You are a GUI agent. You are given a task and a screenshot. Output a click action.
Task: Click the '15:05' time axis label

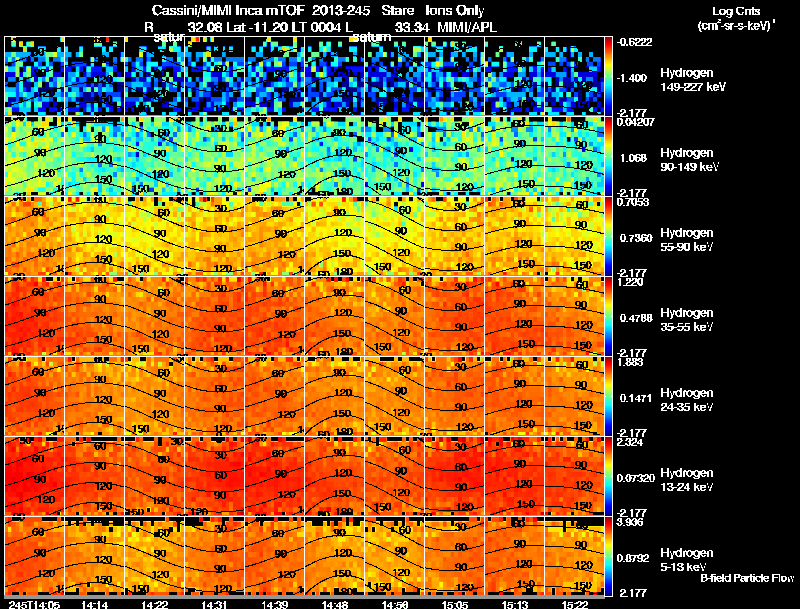tap(455, 604)
